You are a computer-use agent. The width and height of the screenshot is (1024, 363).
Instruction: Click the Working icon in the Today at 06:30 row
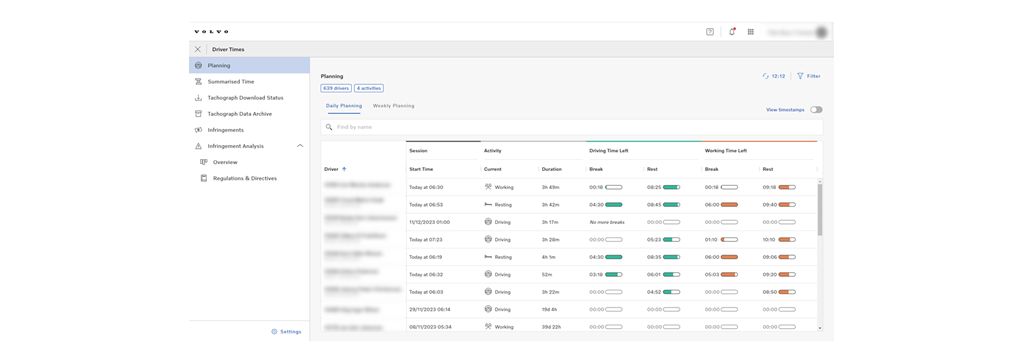[488, 187]
